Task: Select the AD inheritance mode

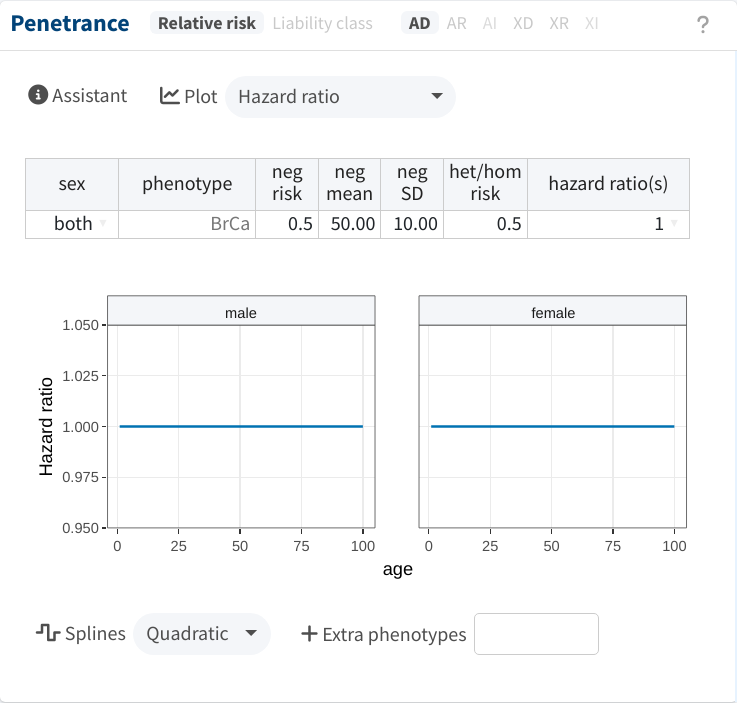Action: point(419,23)
